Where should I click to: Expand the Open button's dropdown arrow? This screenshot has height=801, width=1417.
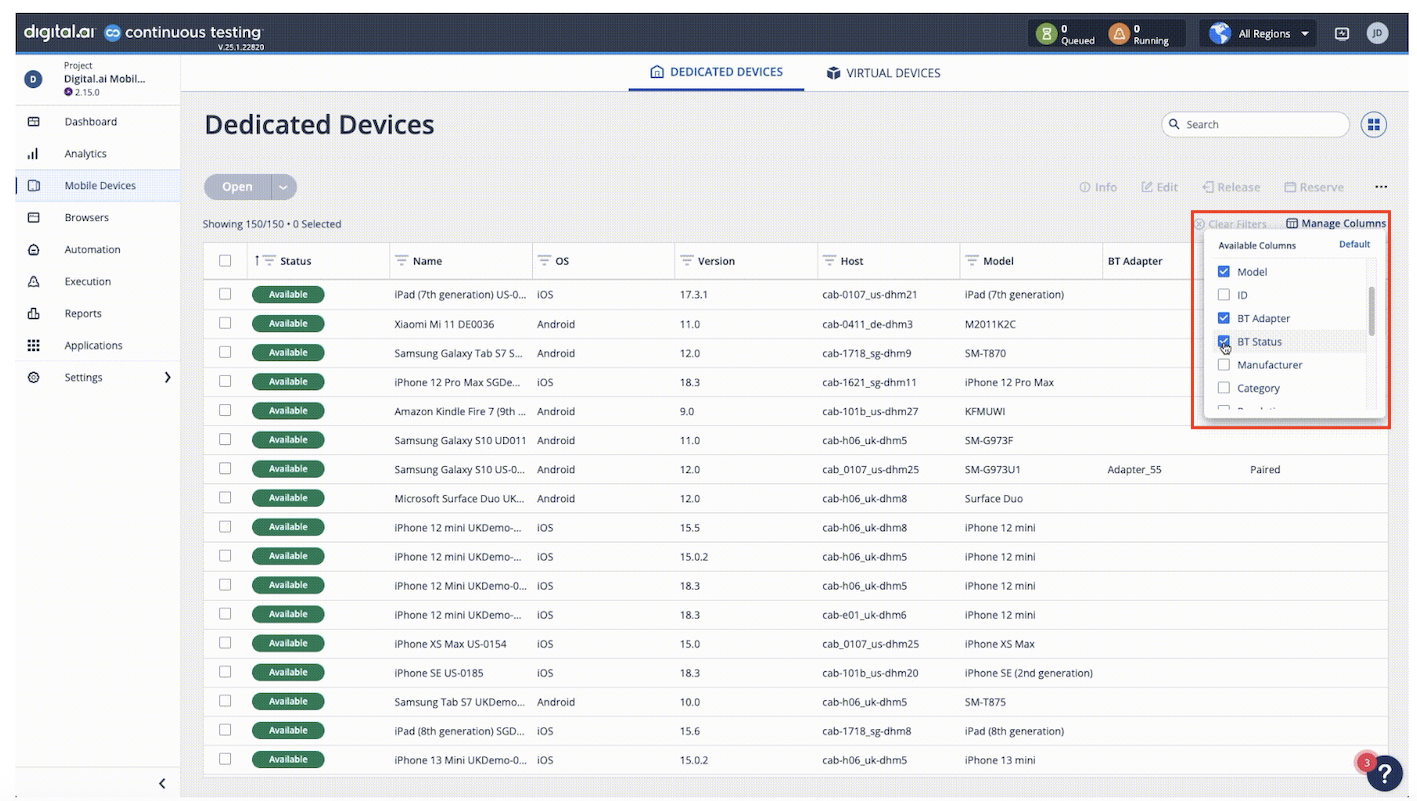283,187
